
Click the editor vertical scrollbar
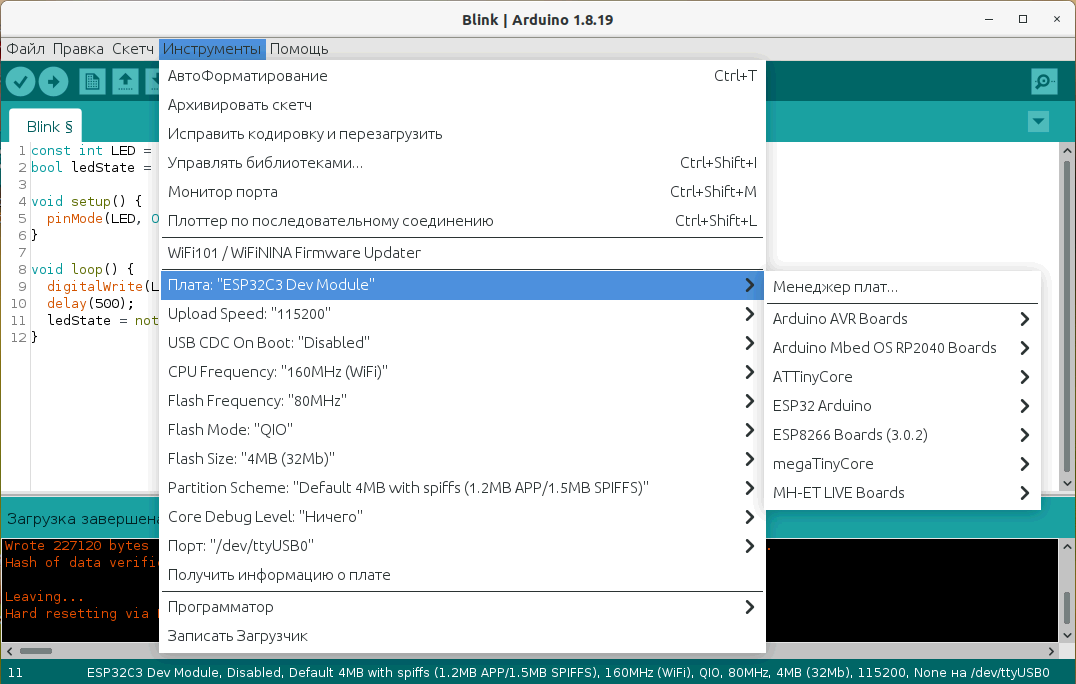coord(1066,316)
